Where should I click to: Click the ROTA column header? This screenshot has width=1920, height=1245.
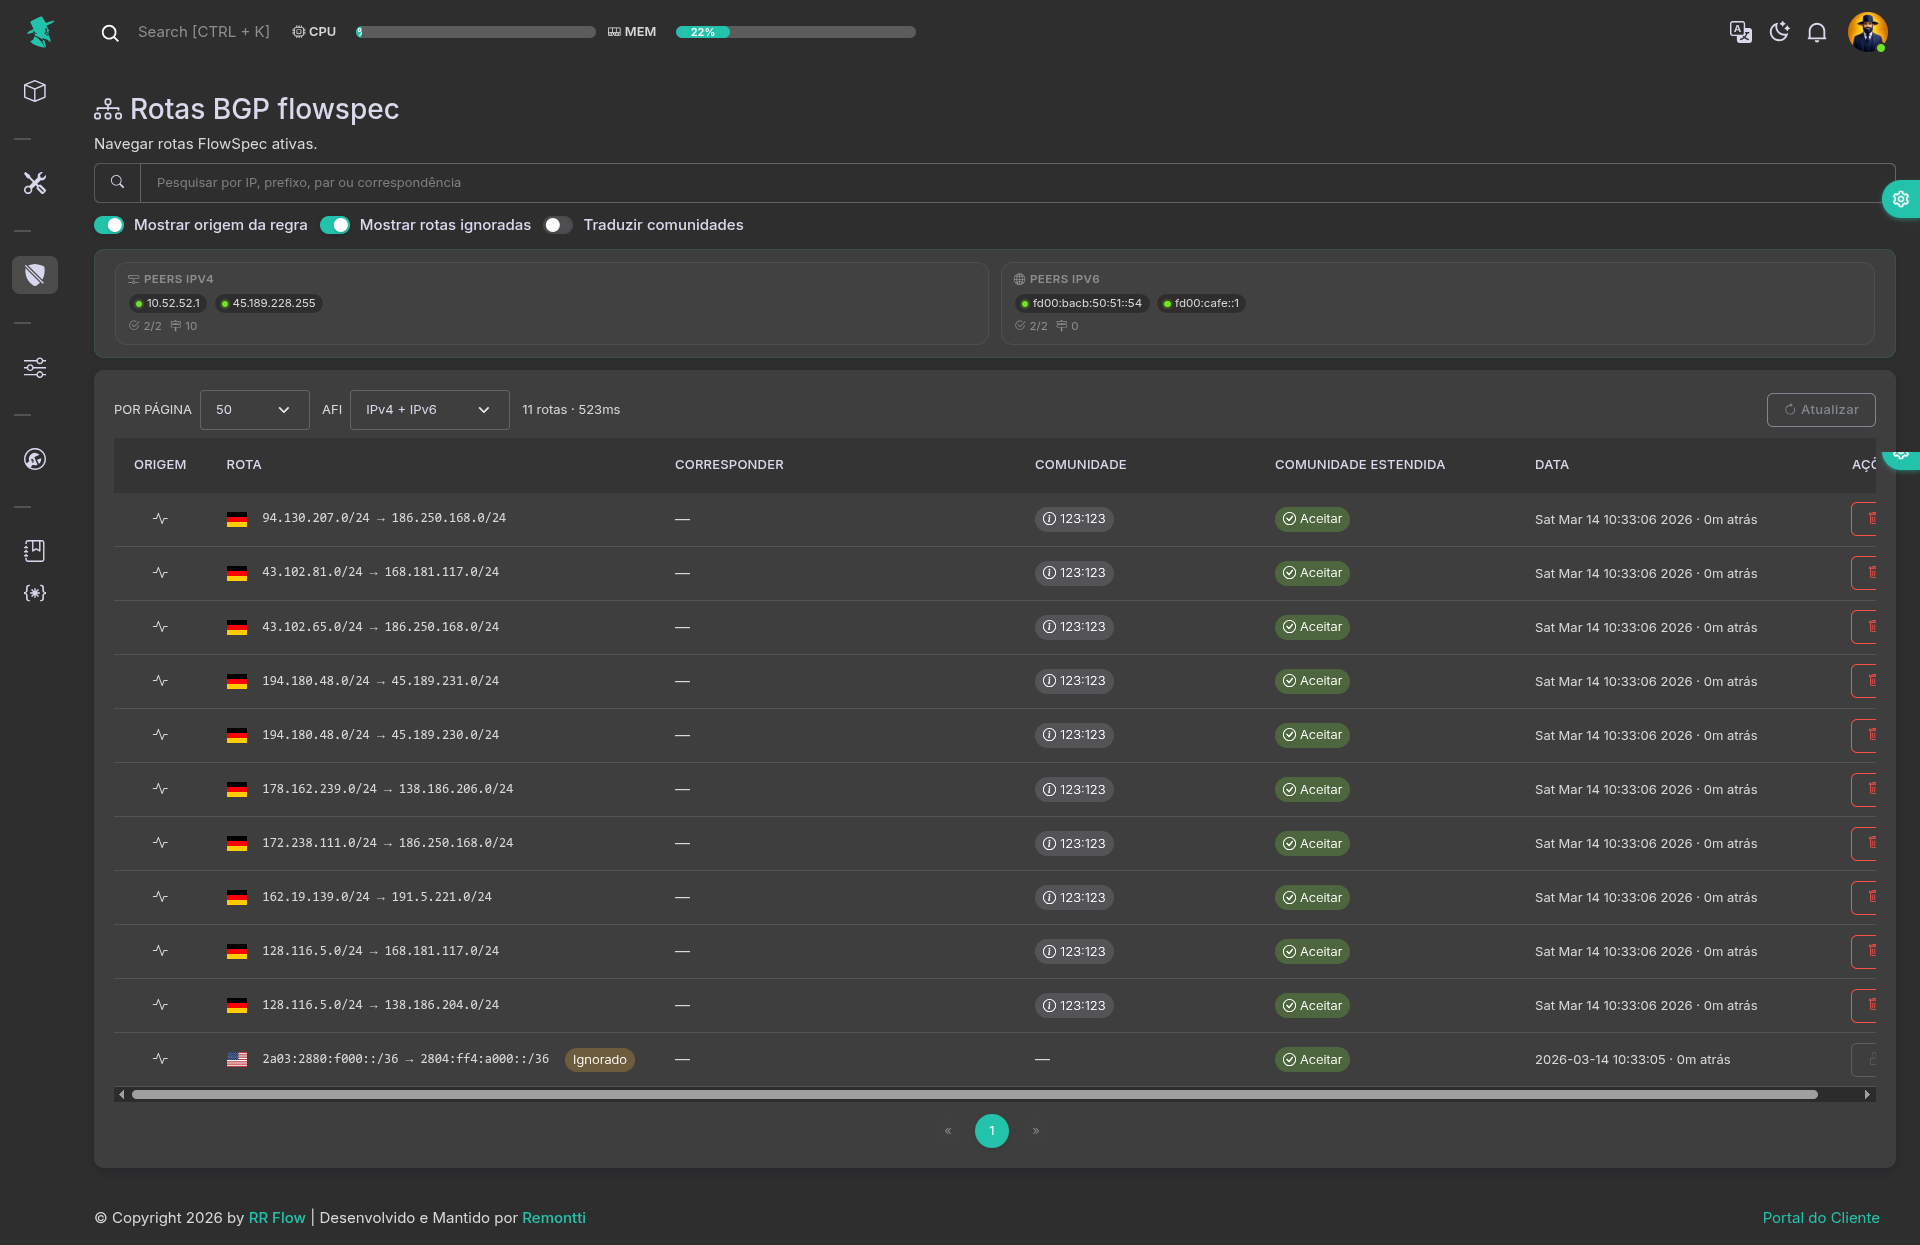click(x=243, y=465)
